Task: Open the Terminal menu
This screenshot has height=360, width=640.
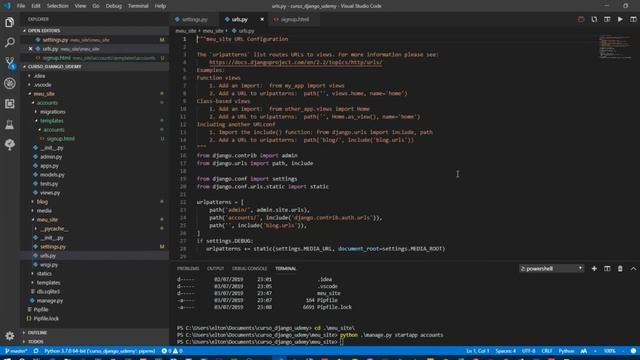Action: coord(138,6)
